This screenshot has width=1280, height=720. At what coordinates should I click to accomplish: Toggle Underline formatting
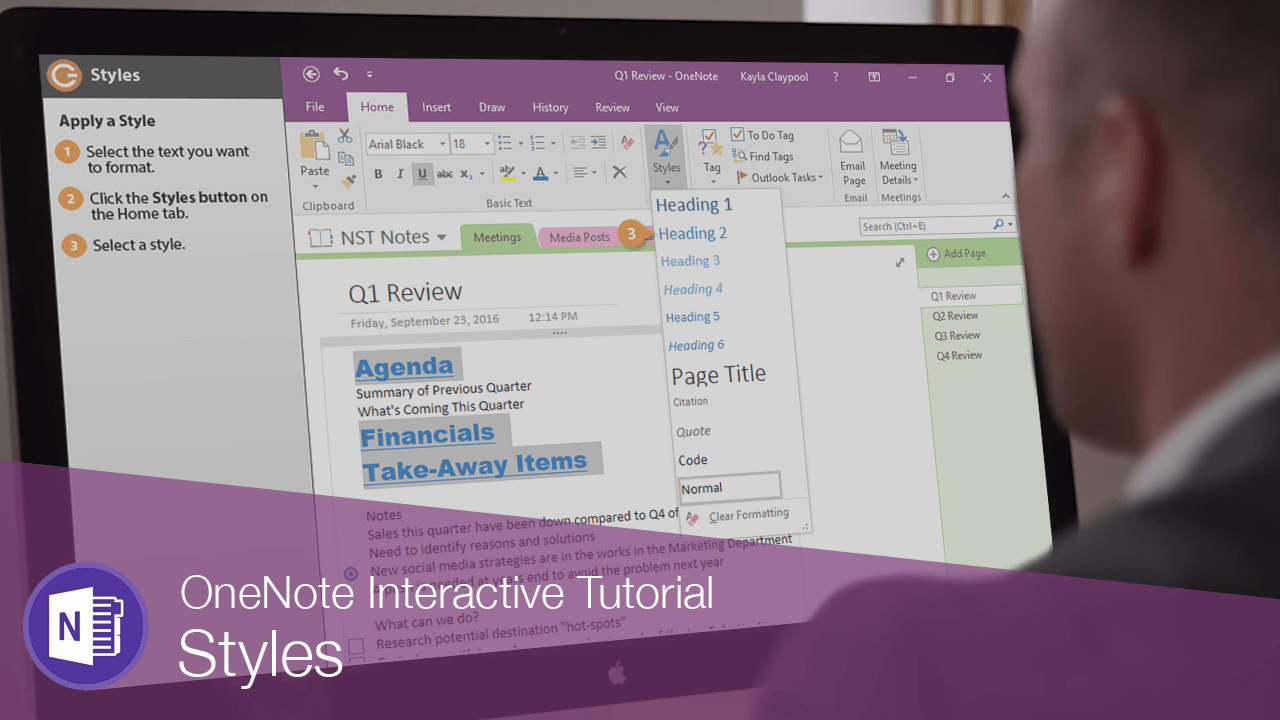422,174
